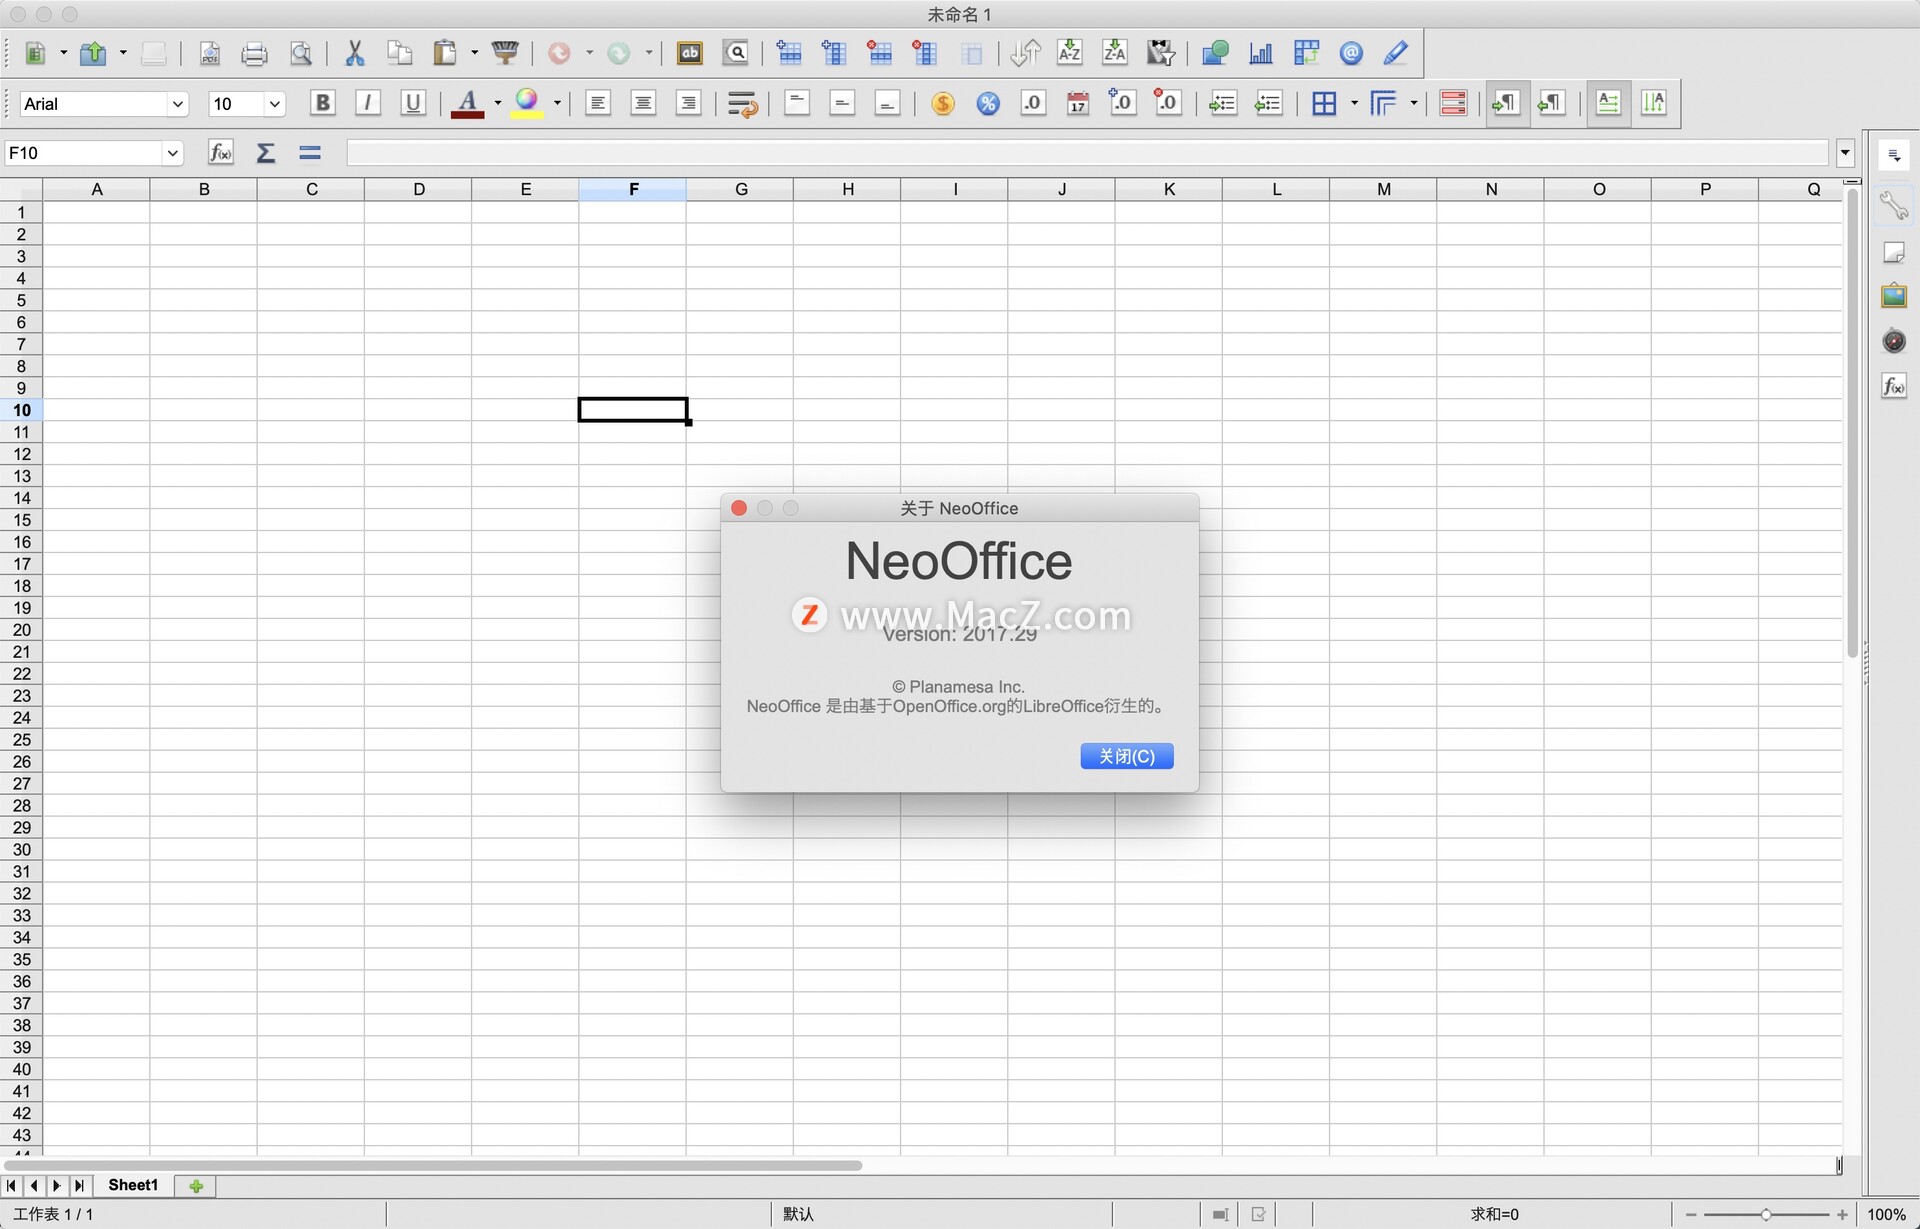Screen dimensions: 1920x1229
Task: Open Find & Replace
Action: (x=736, y=53)
